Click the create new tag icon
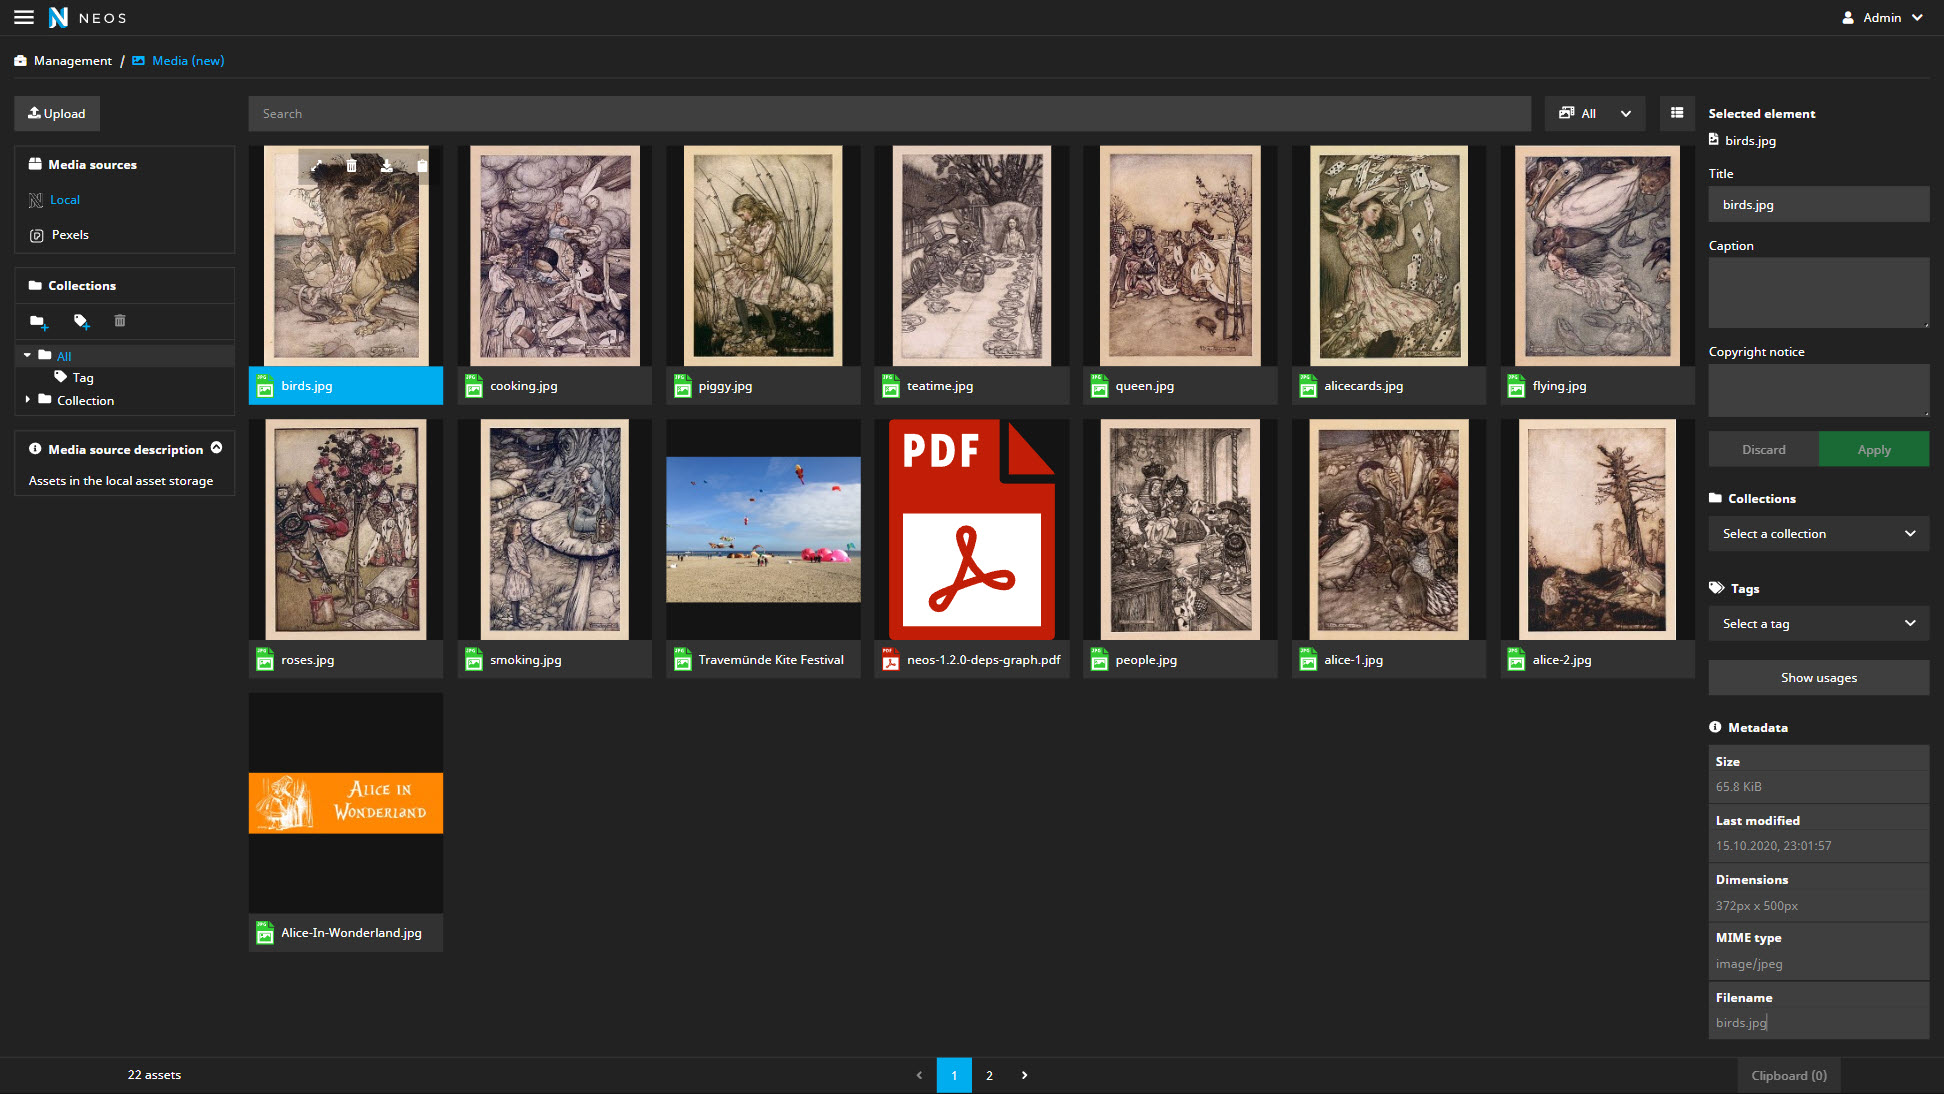Viewport: 1944px width, 1094px height. coord(81,321)
